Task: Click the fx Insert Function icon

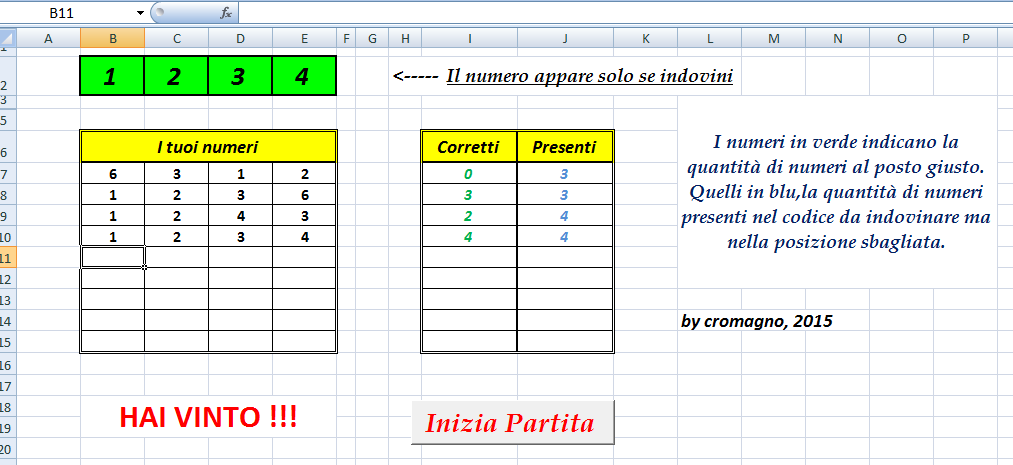Action: click(x=226, y=13)
